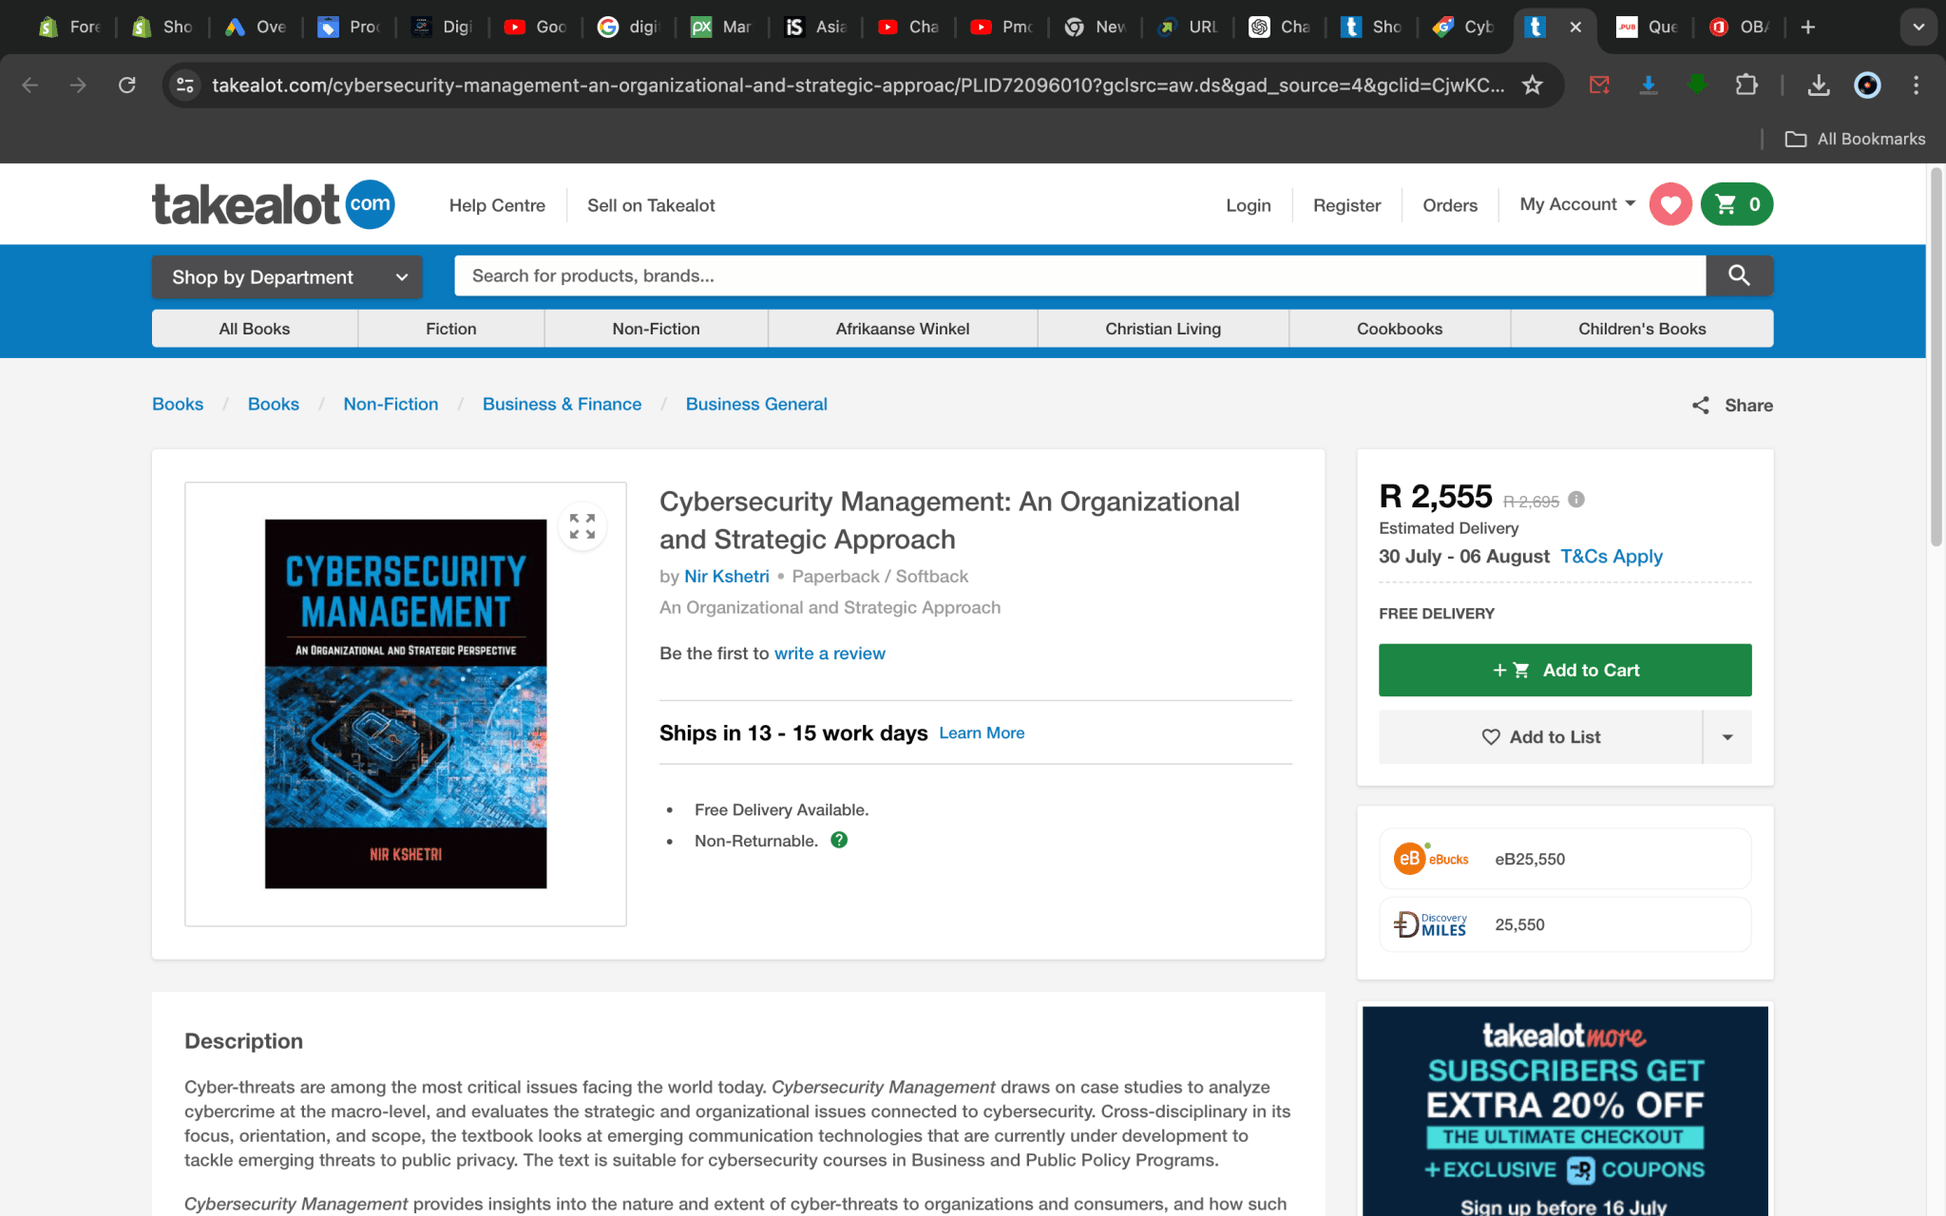Click the Non-Returnable help question mark
Image resolution: width=1946 pixels, height=1216 pixels.
click(839, 840)
